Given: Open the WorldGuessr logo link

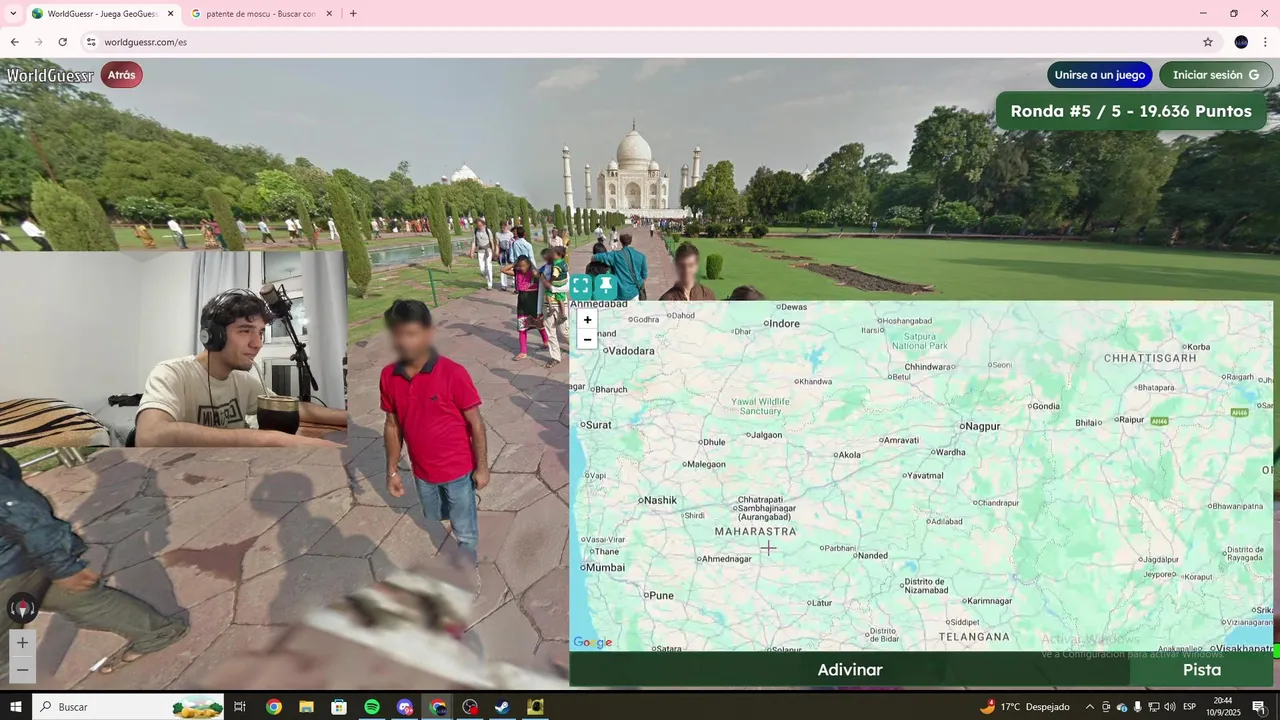Looking at the screenshot, I should (50, 75).
